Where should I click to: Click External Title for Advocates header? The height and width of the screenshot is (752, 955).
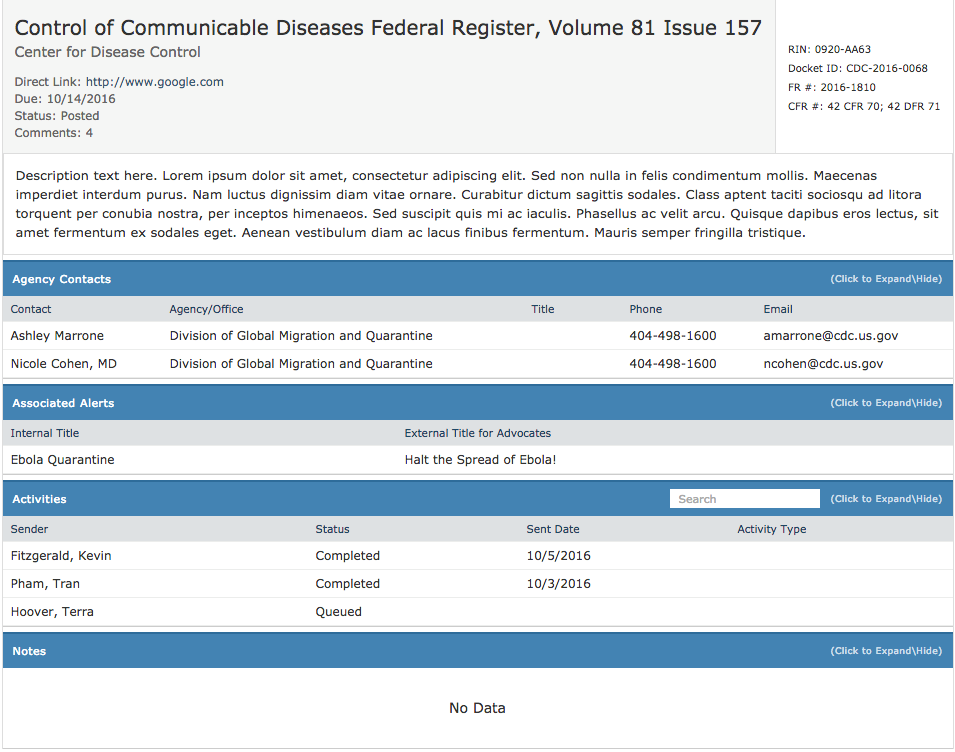point(478,433)
